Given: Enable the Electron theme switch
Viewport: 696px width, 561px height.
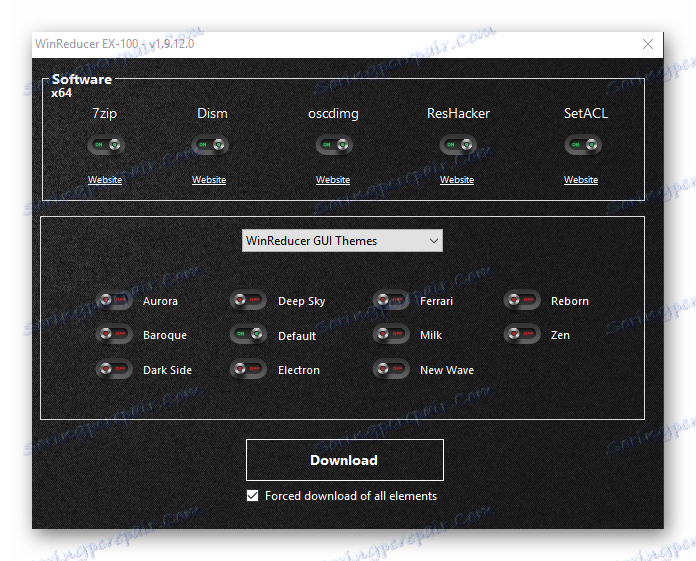Looking at the screenshot, I should point(248,369).
